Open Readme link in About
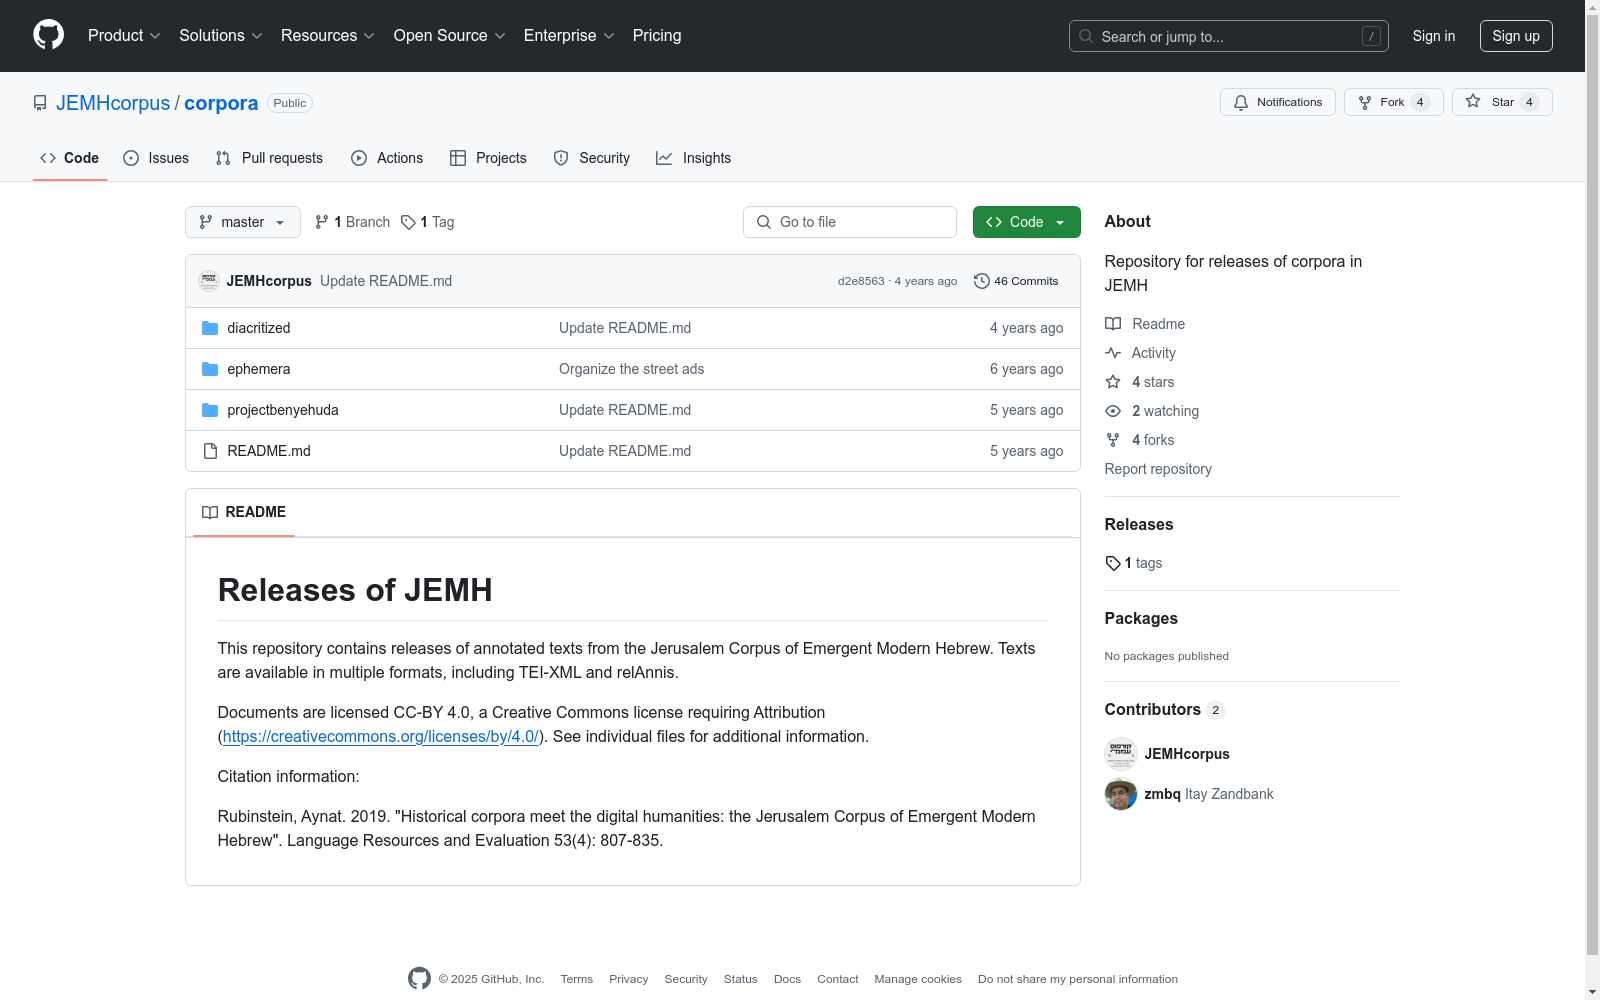The image size is (1600, 1000). [1145, 324]
